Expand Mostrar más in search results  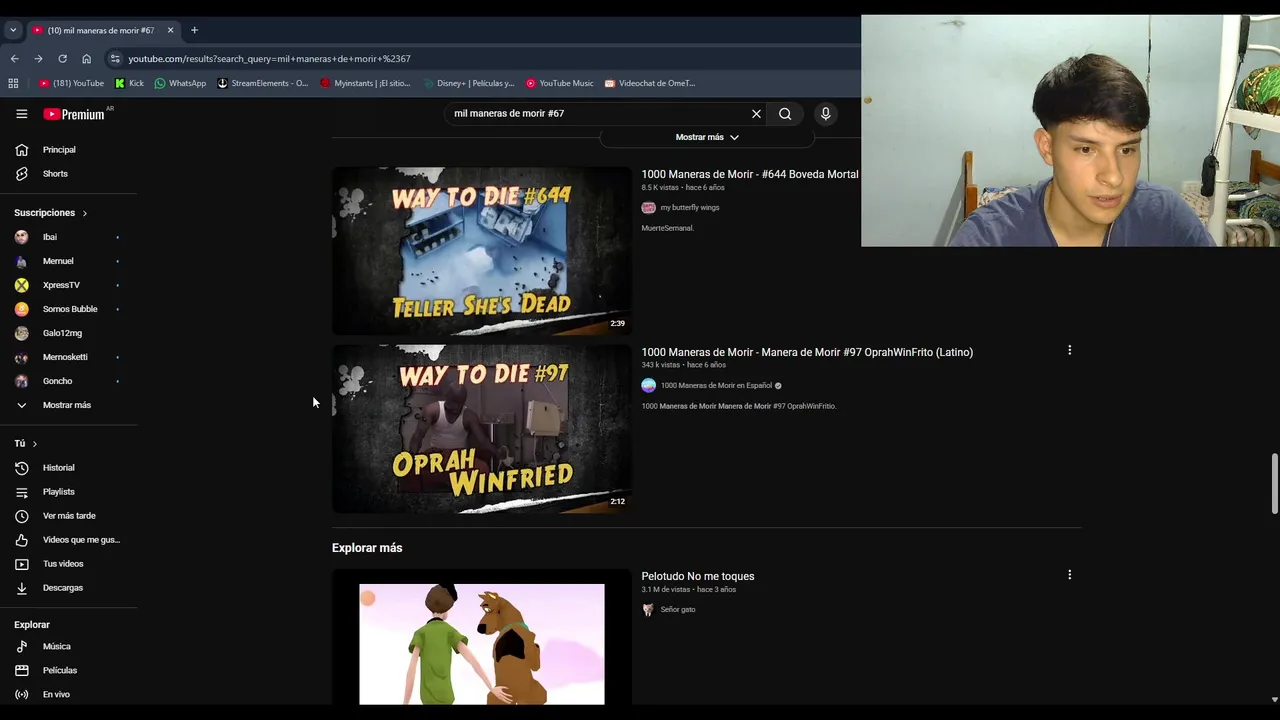pos(707,137)
